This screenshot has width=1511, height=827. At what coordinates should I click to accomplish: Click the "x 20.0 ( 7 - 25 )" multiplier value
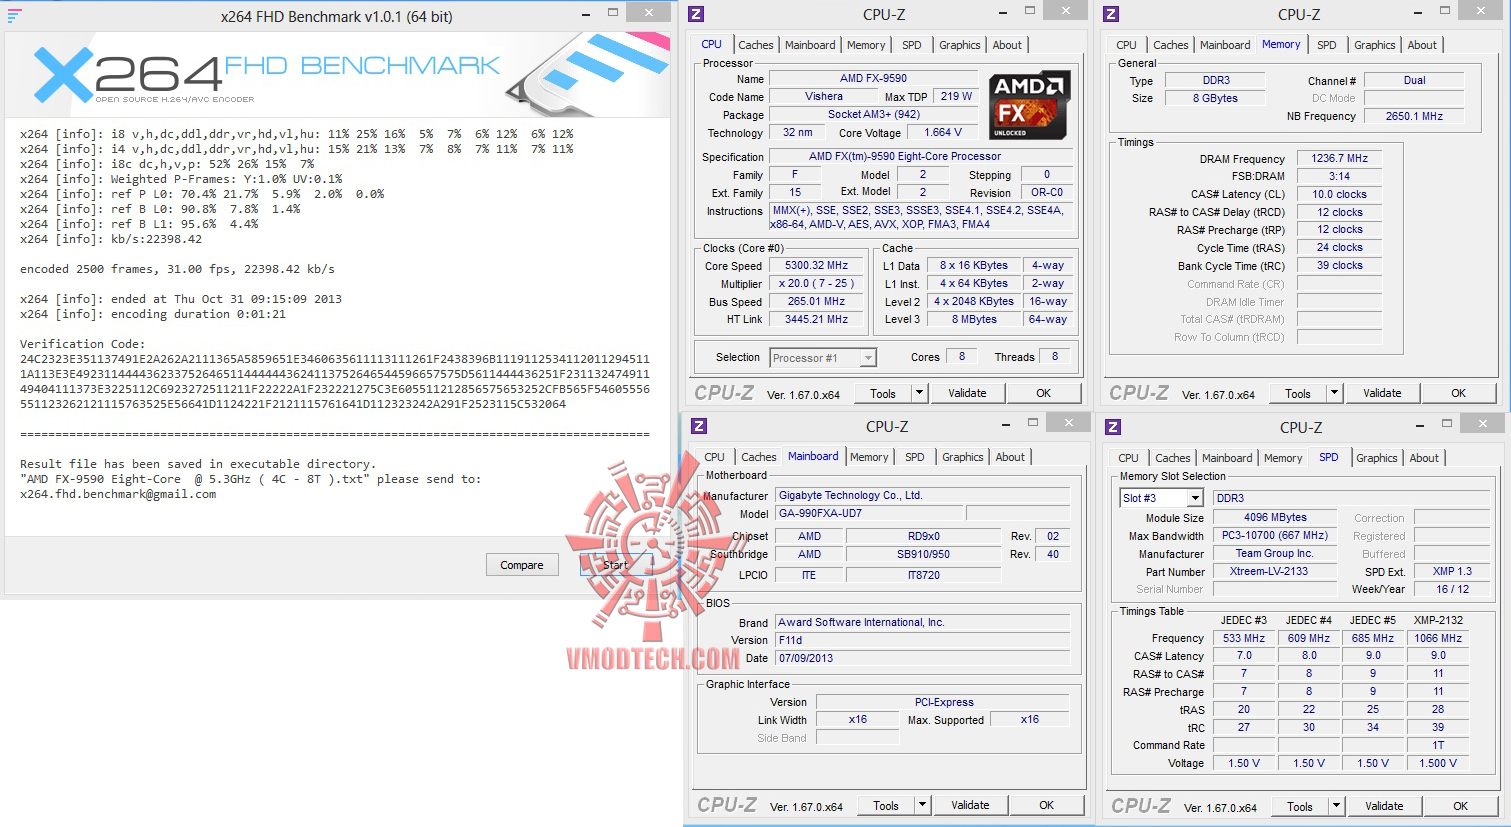[817, 283]
